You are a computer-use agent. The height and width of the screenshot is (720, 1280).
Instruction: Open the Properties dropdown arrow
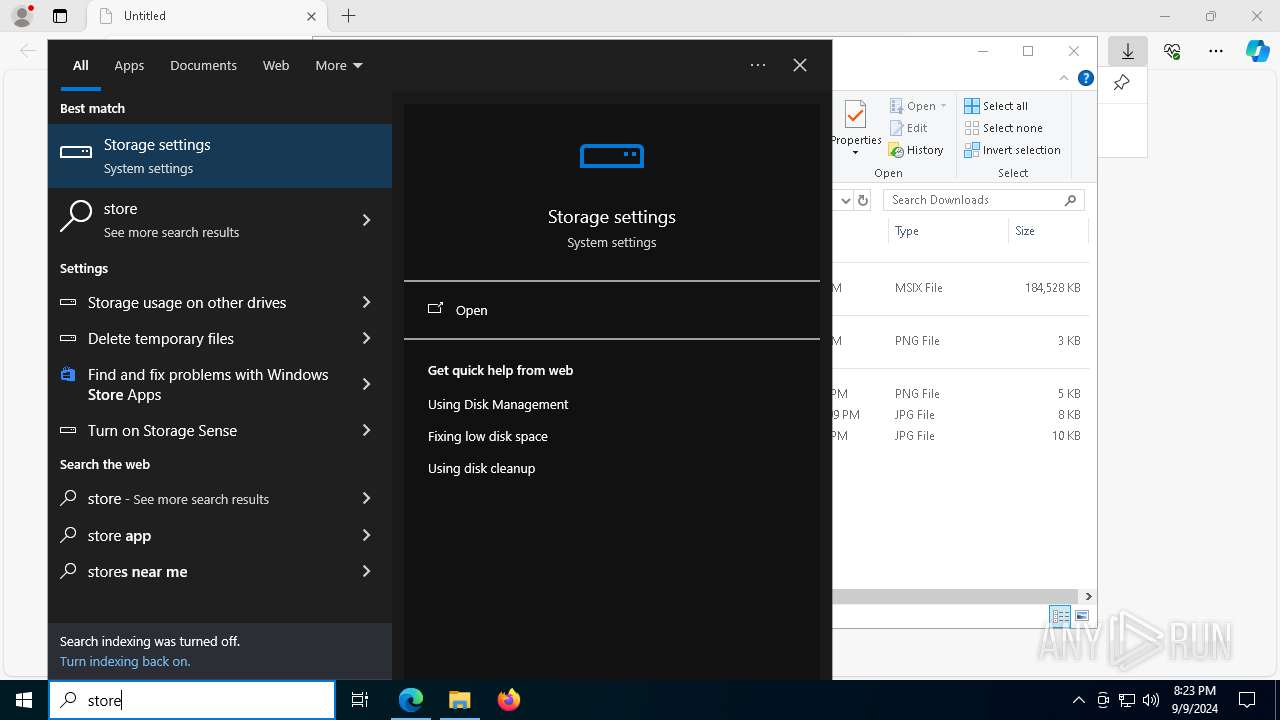point(855,153)
